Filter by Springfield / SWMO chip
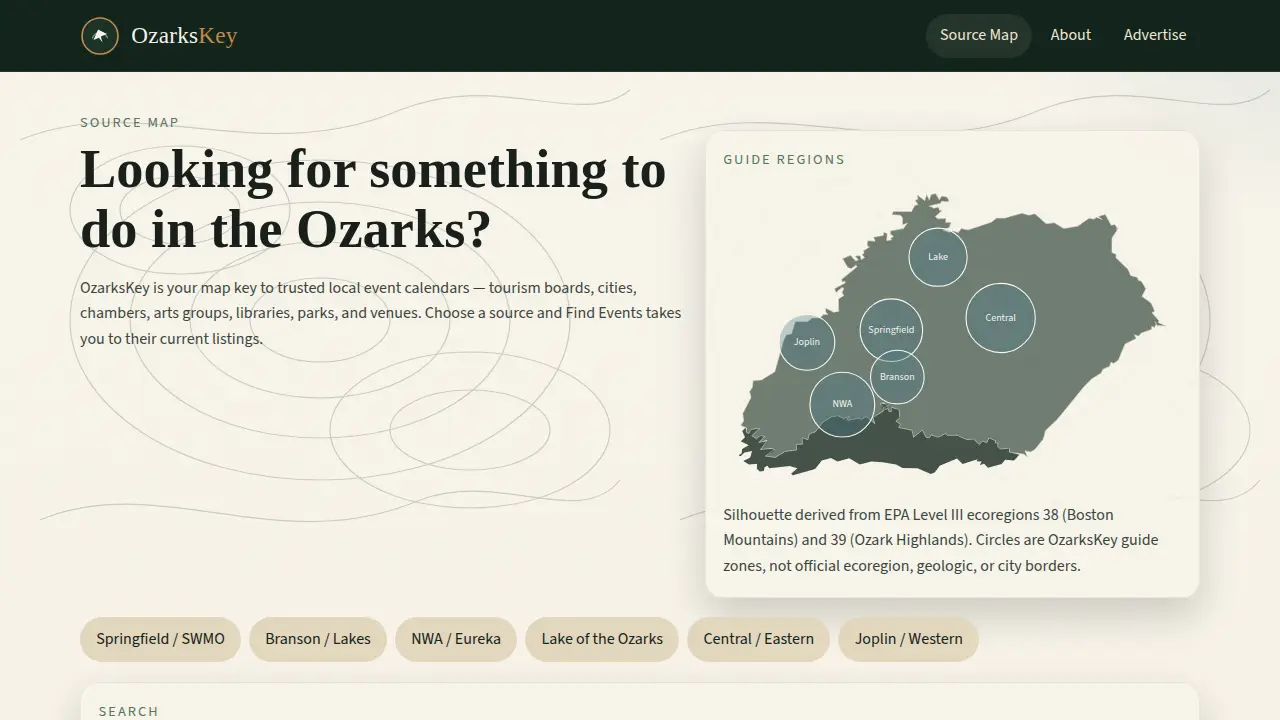 click(160, 639)
